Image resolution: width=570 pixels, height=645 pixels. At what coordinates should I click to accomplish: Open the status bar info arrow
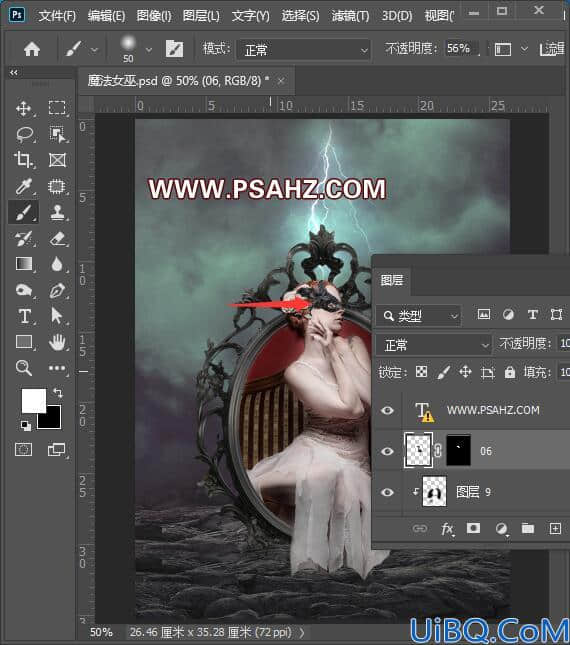tap(302, 632)
